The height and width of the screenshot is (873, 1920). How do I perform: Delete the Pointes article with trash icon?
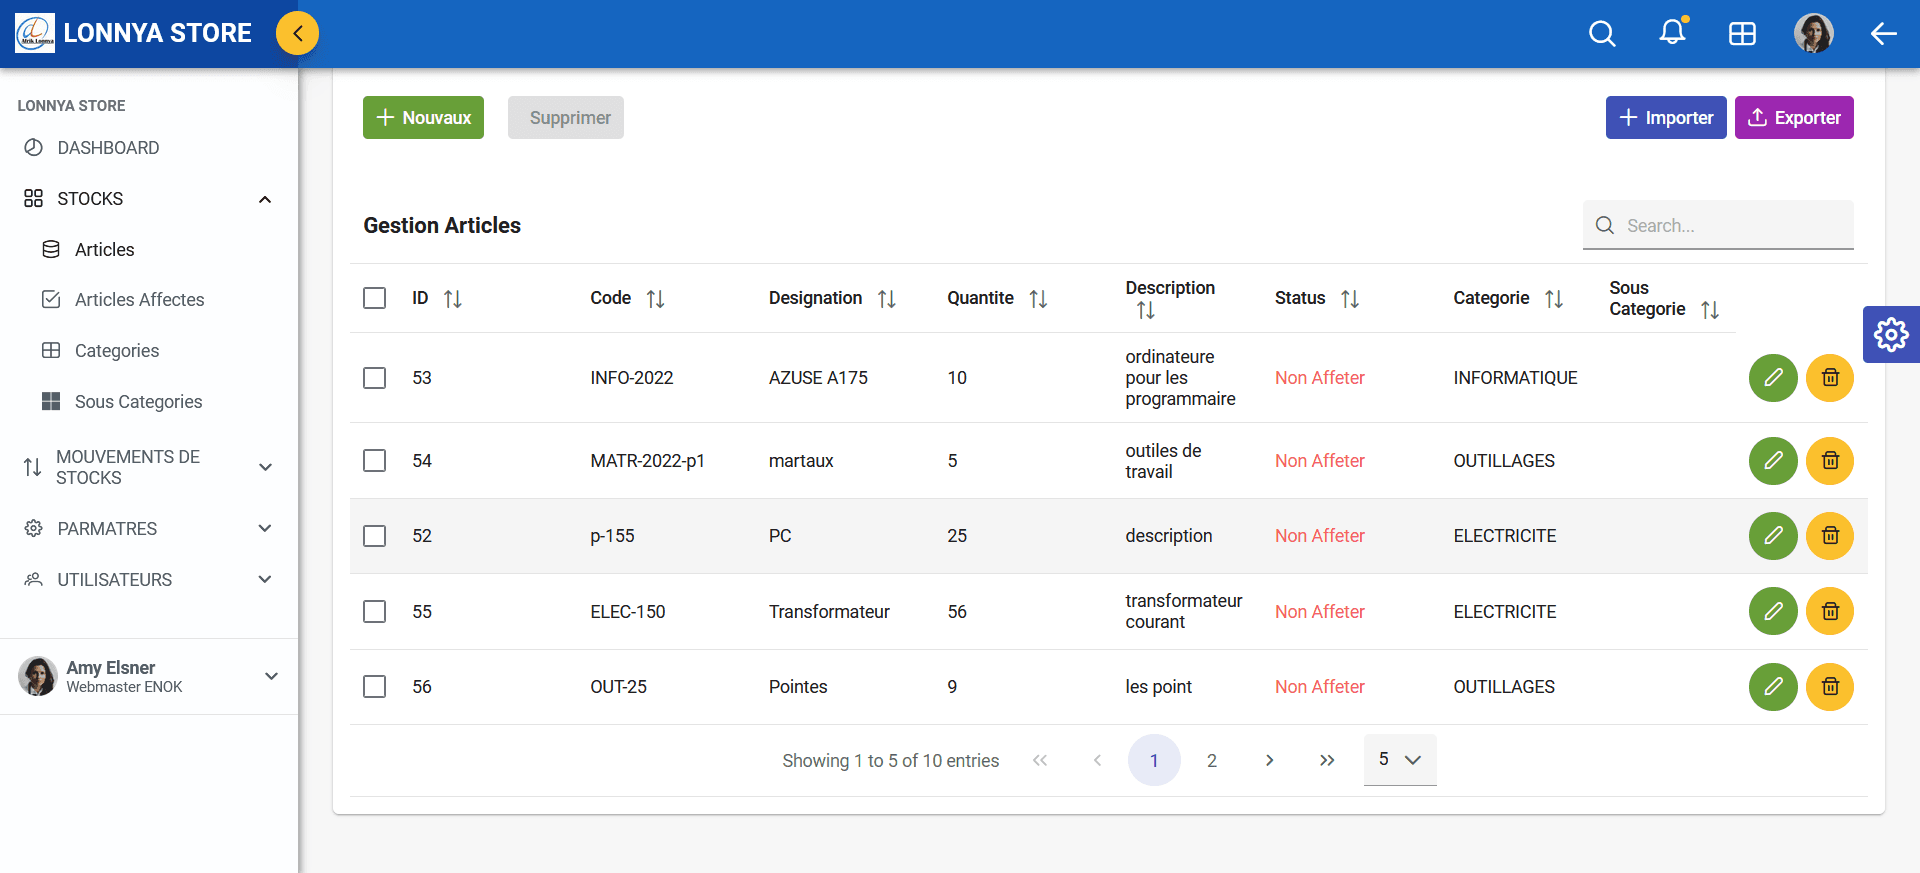pos(1829,687)
